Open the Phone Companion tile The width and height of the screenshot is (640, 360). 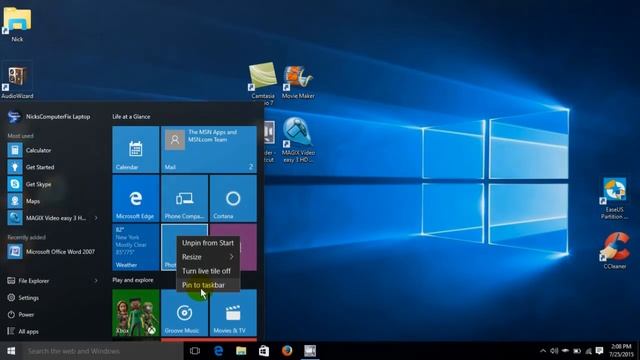click(184, 198)
